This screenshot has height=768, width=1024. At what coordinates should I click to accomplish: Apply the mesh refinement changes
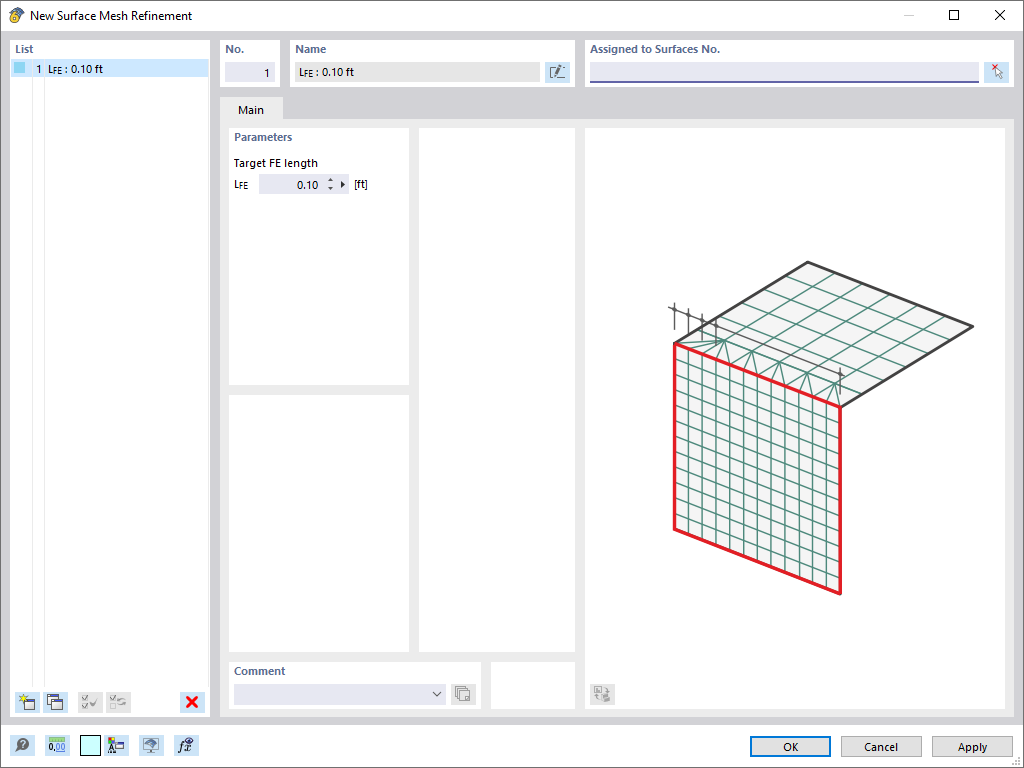[x=971, y=746]
